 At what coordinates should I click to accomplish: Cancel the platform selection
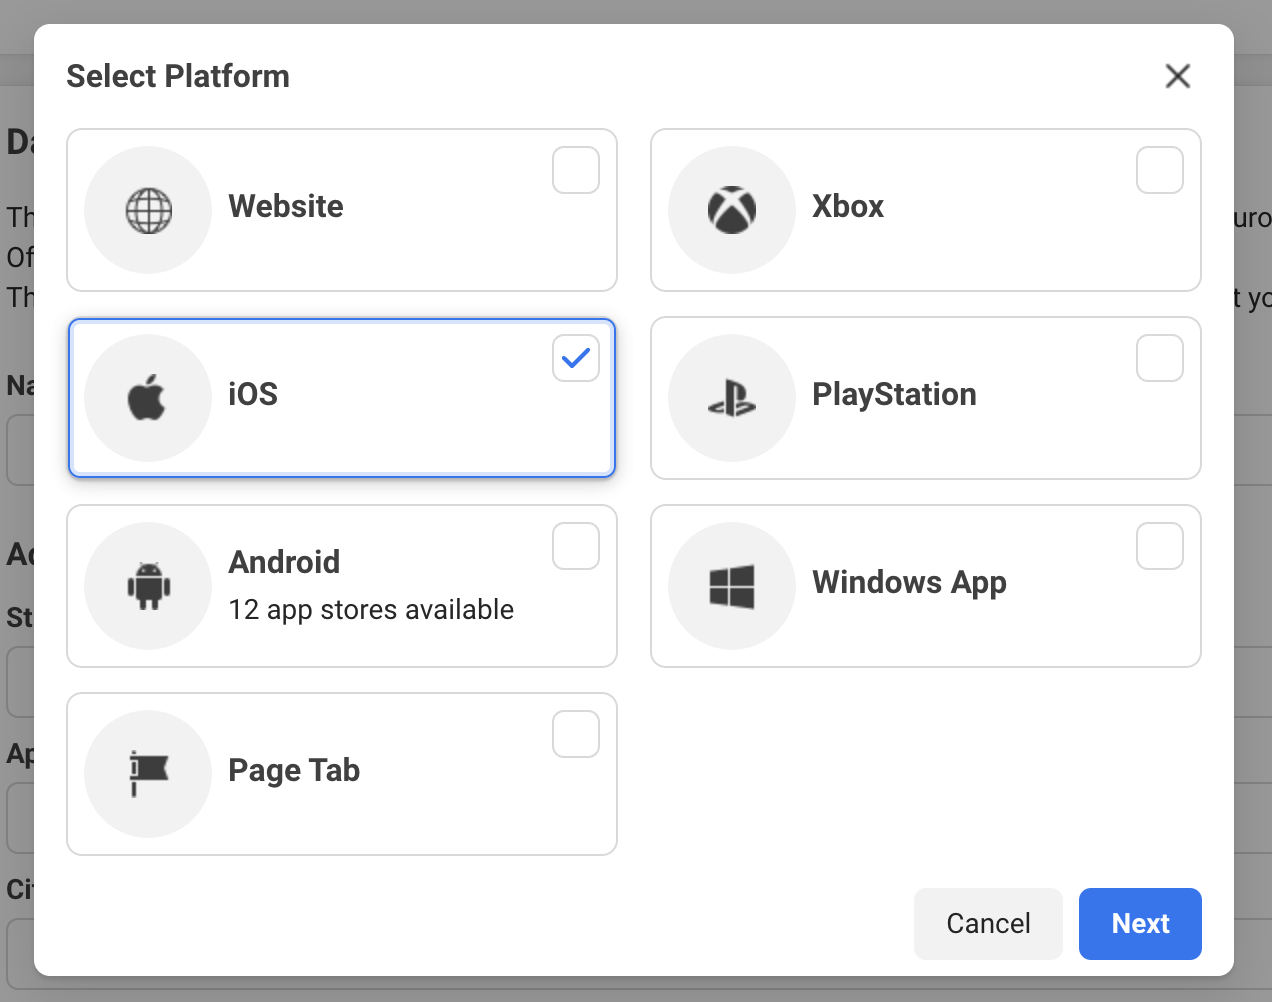pyautogui.click(x=988, y=923)
